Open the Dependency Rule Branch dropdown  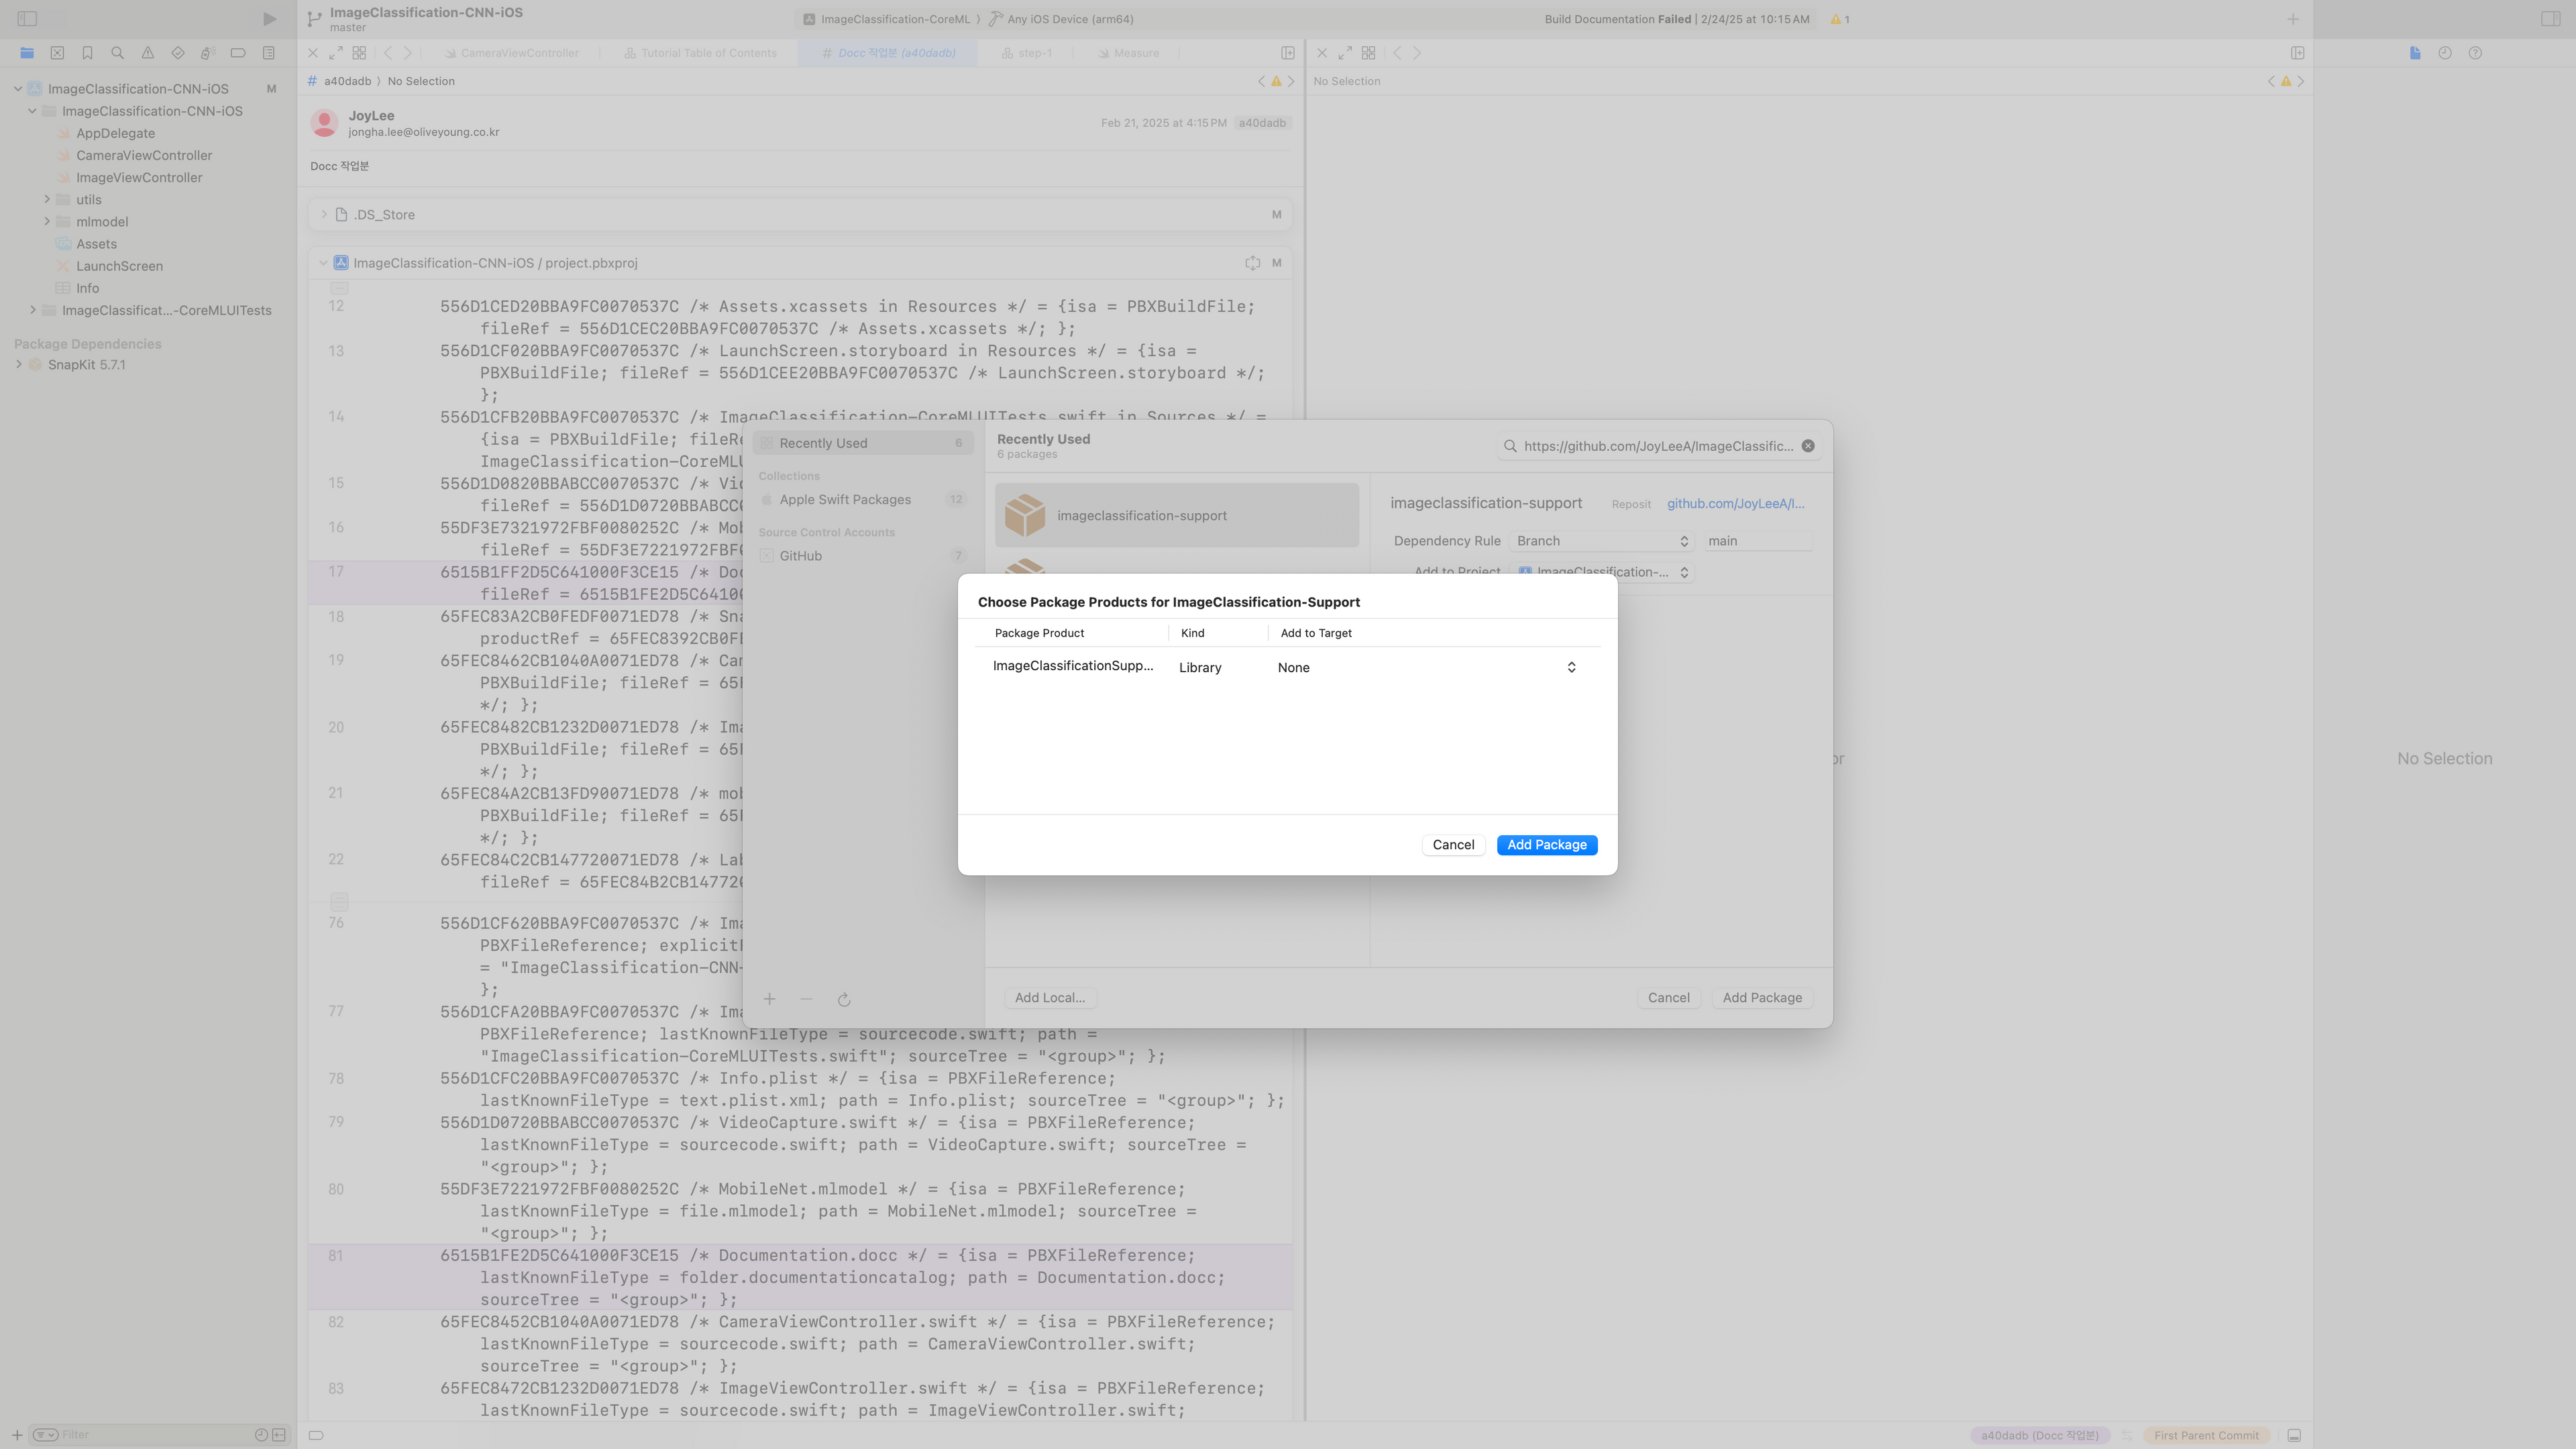(1601, 541)
